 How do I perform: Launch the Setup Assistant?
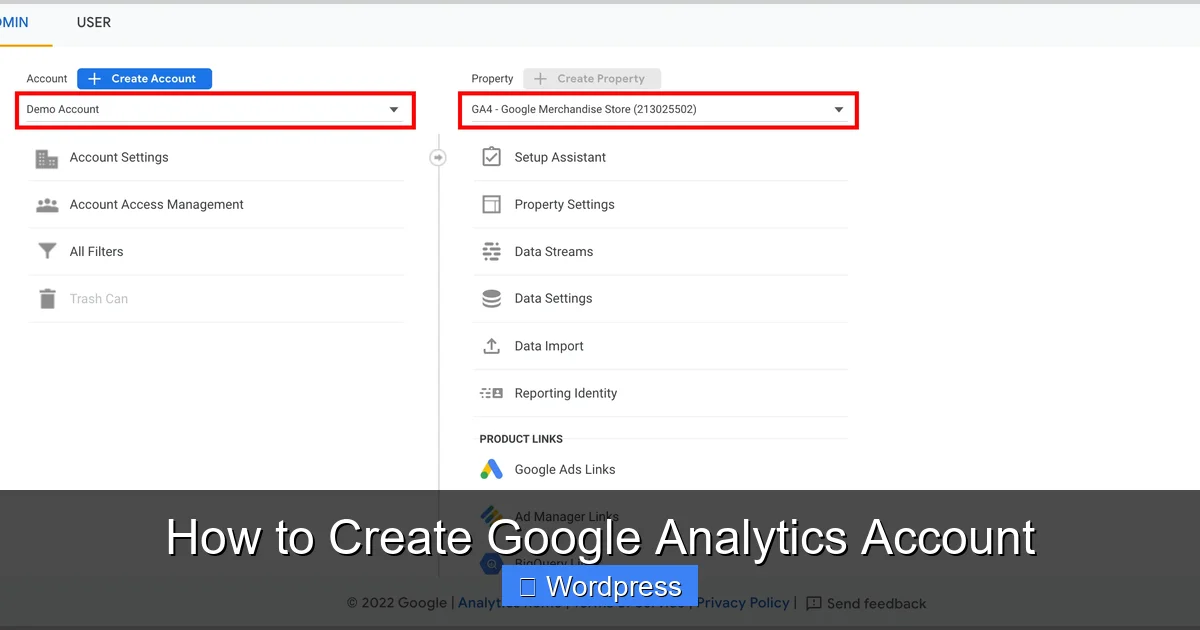click(x=560, y=157)
